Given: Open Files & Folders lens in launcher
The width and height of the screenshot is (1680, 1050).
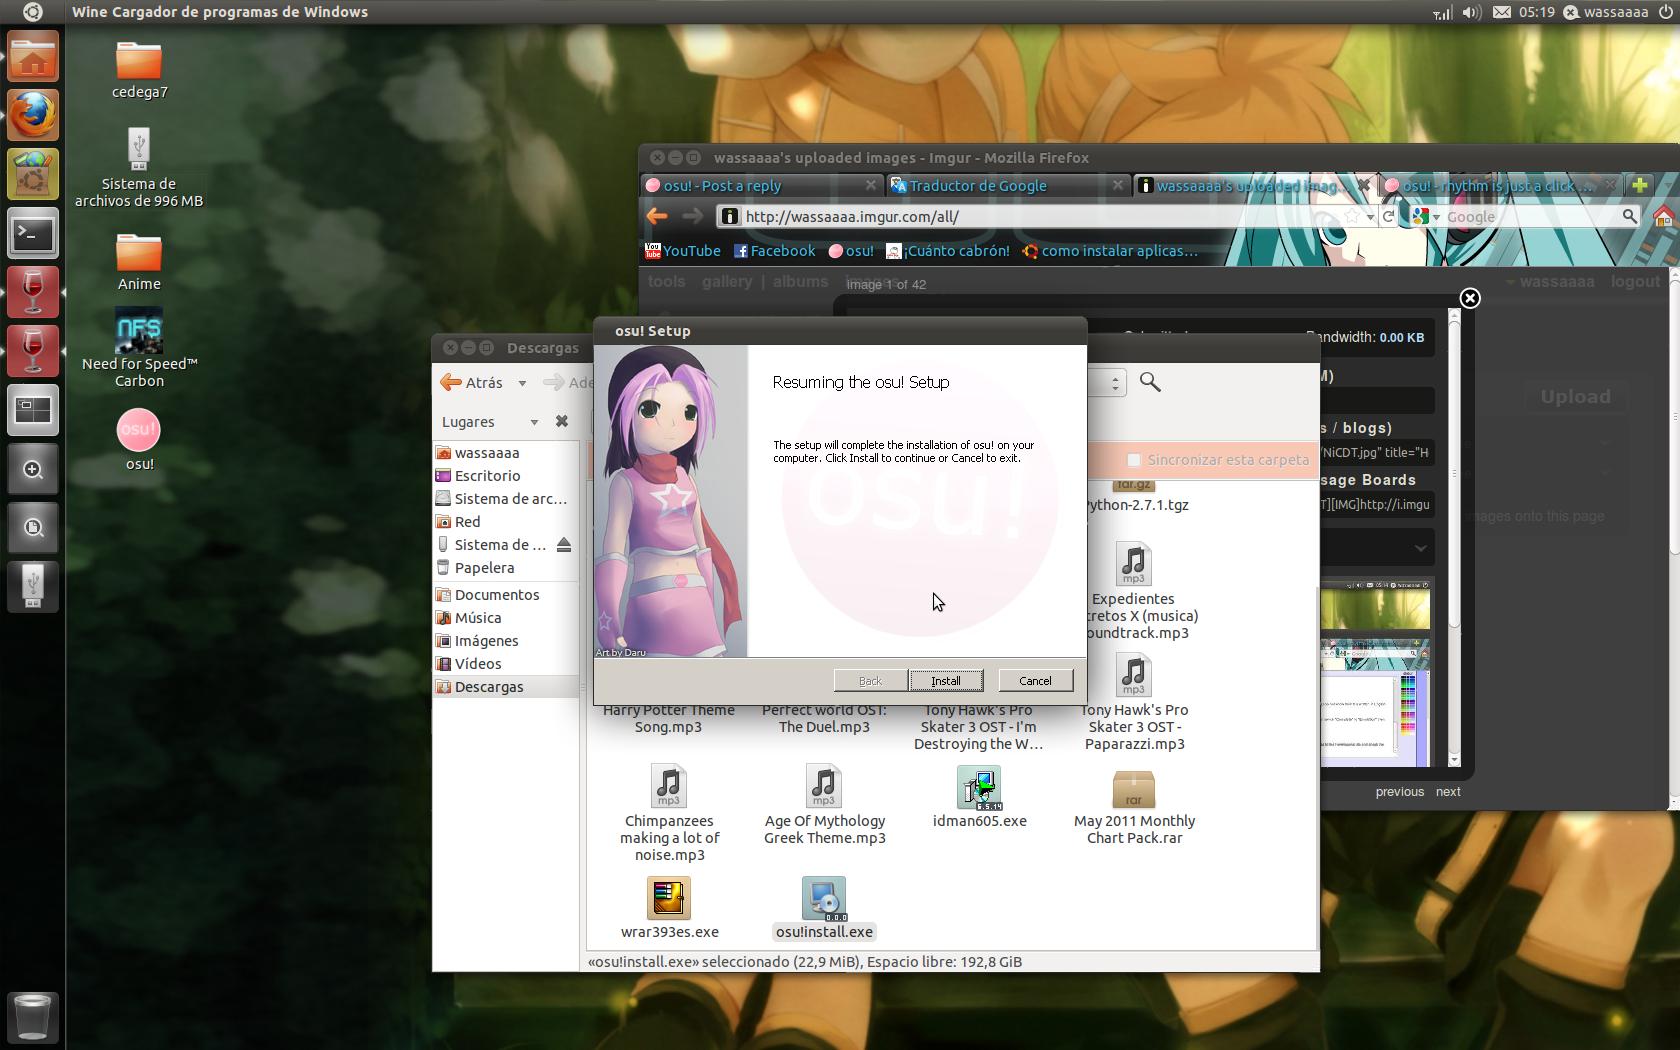Looking at the screenshot, I should tap(33, 528).
